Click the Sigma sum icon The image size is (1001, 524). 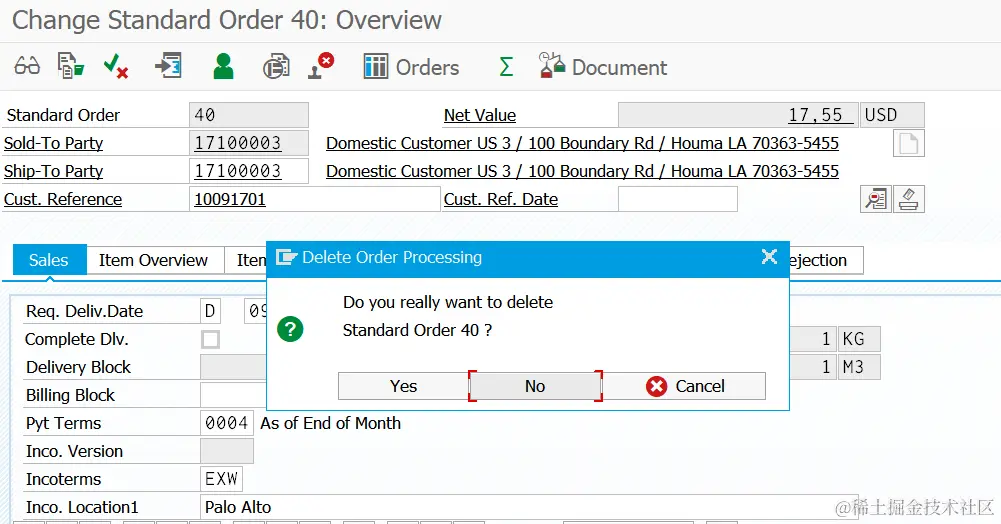point(506,66)
